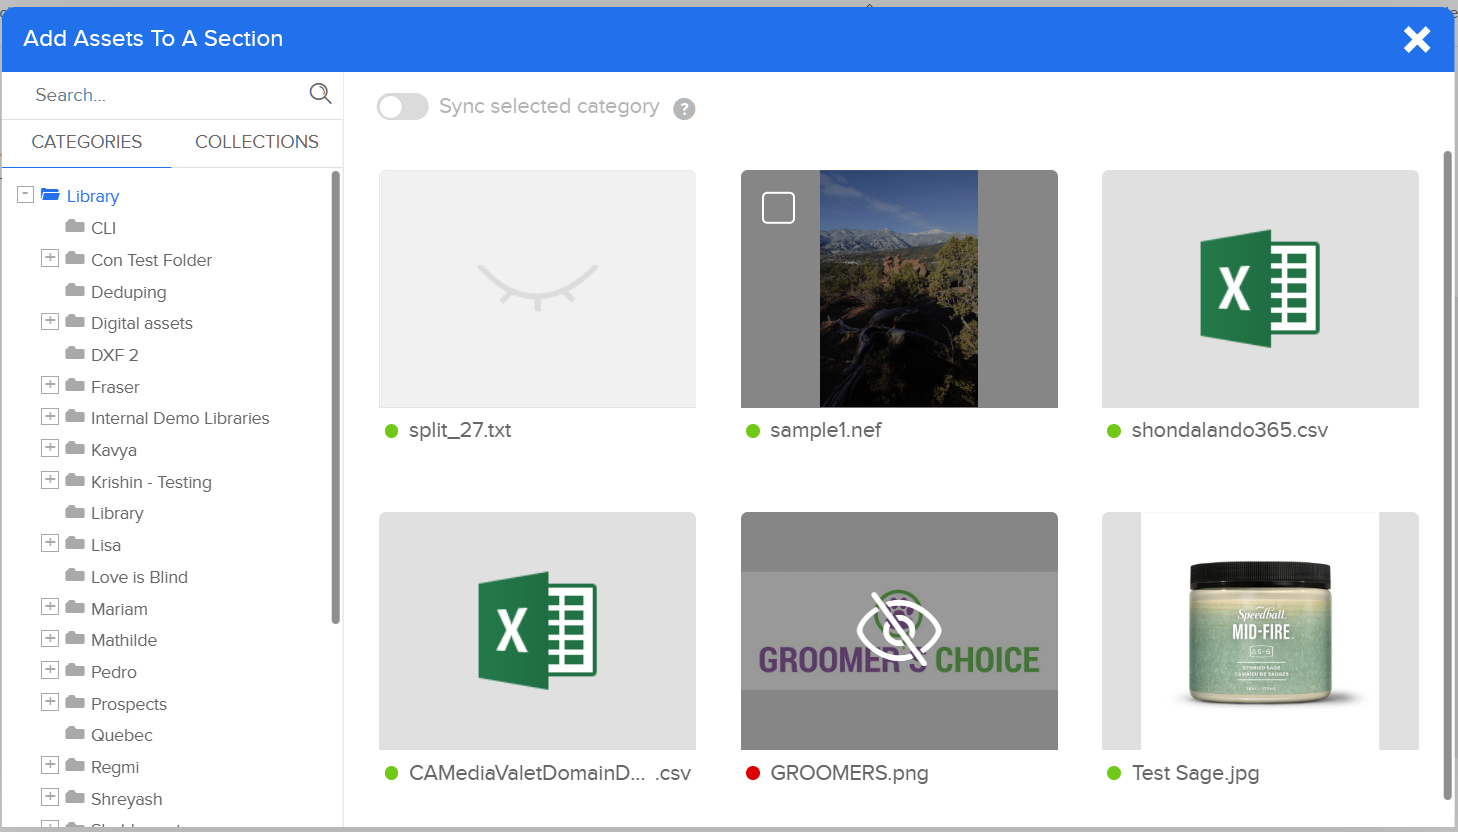Click the blue Library folder icon
Image resolution: width=1458 pixels, height=832 pixels.
click(50, 195)
